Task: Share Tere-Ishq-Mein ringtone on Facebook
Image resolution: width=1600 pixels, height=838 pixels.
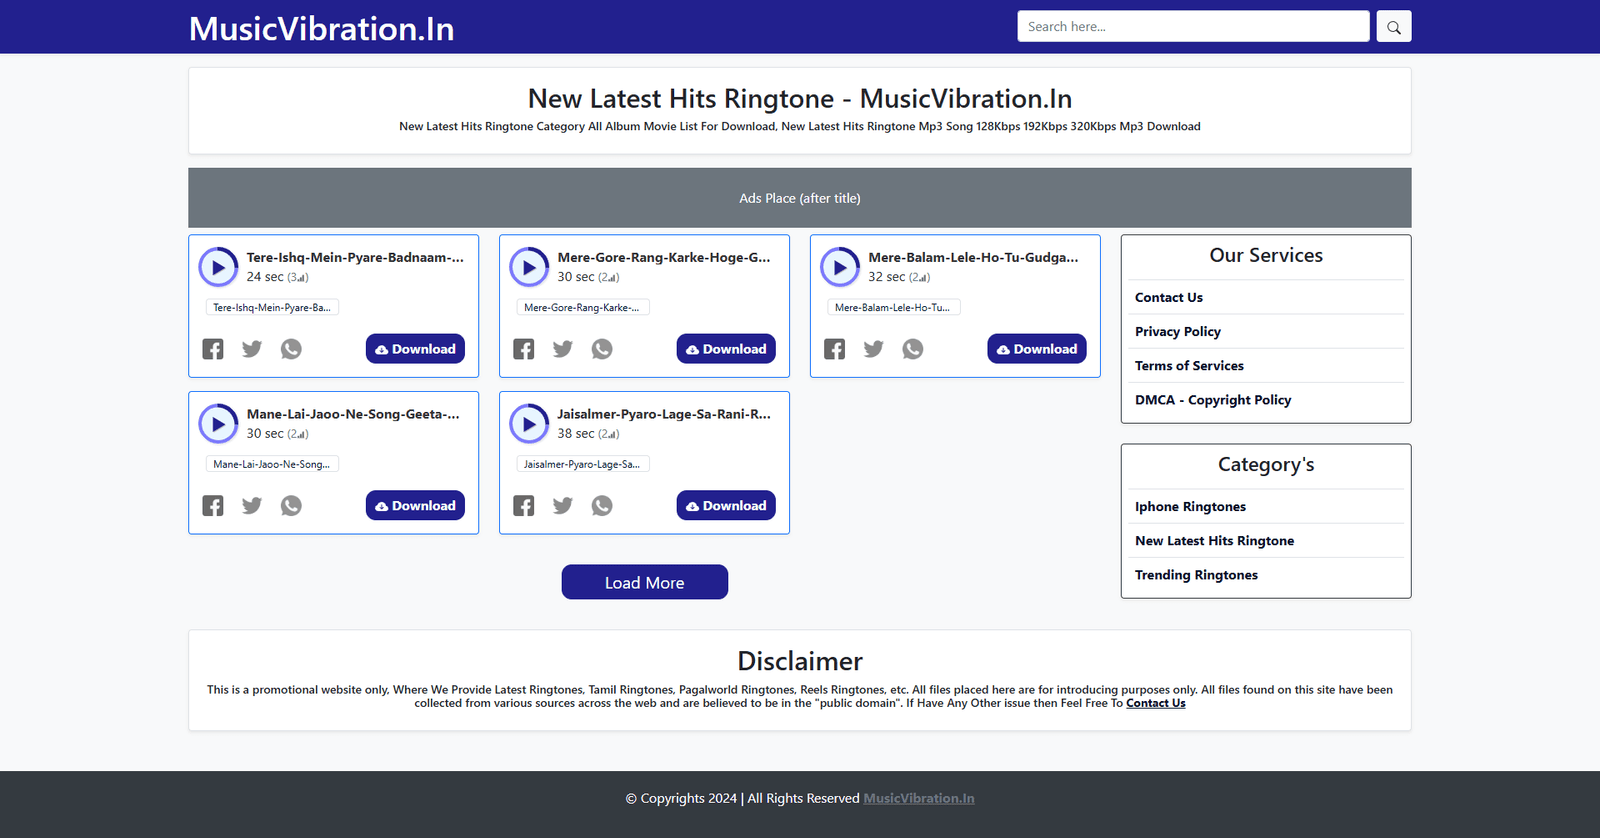Action: click(x=213, y=349)
